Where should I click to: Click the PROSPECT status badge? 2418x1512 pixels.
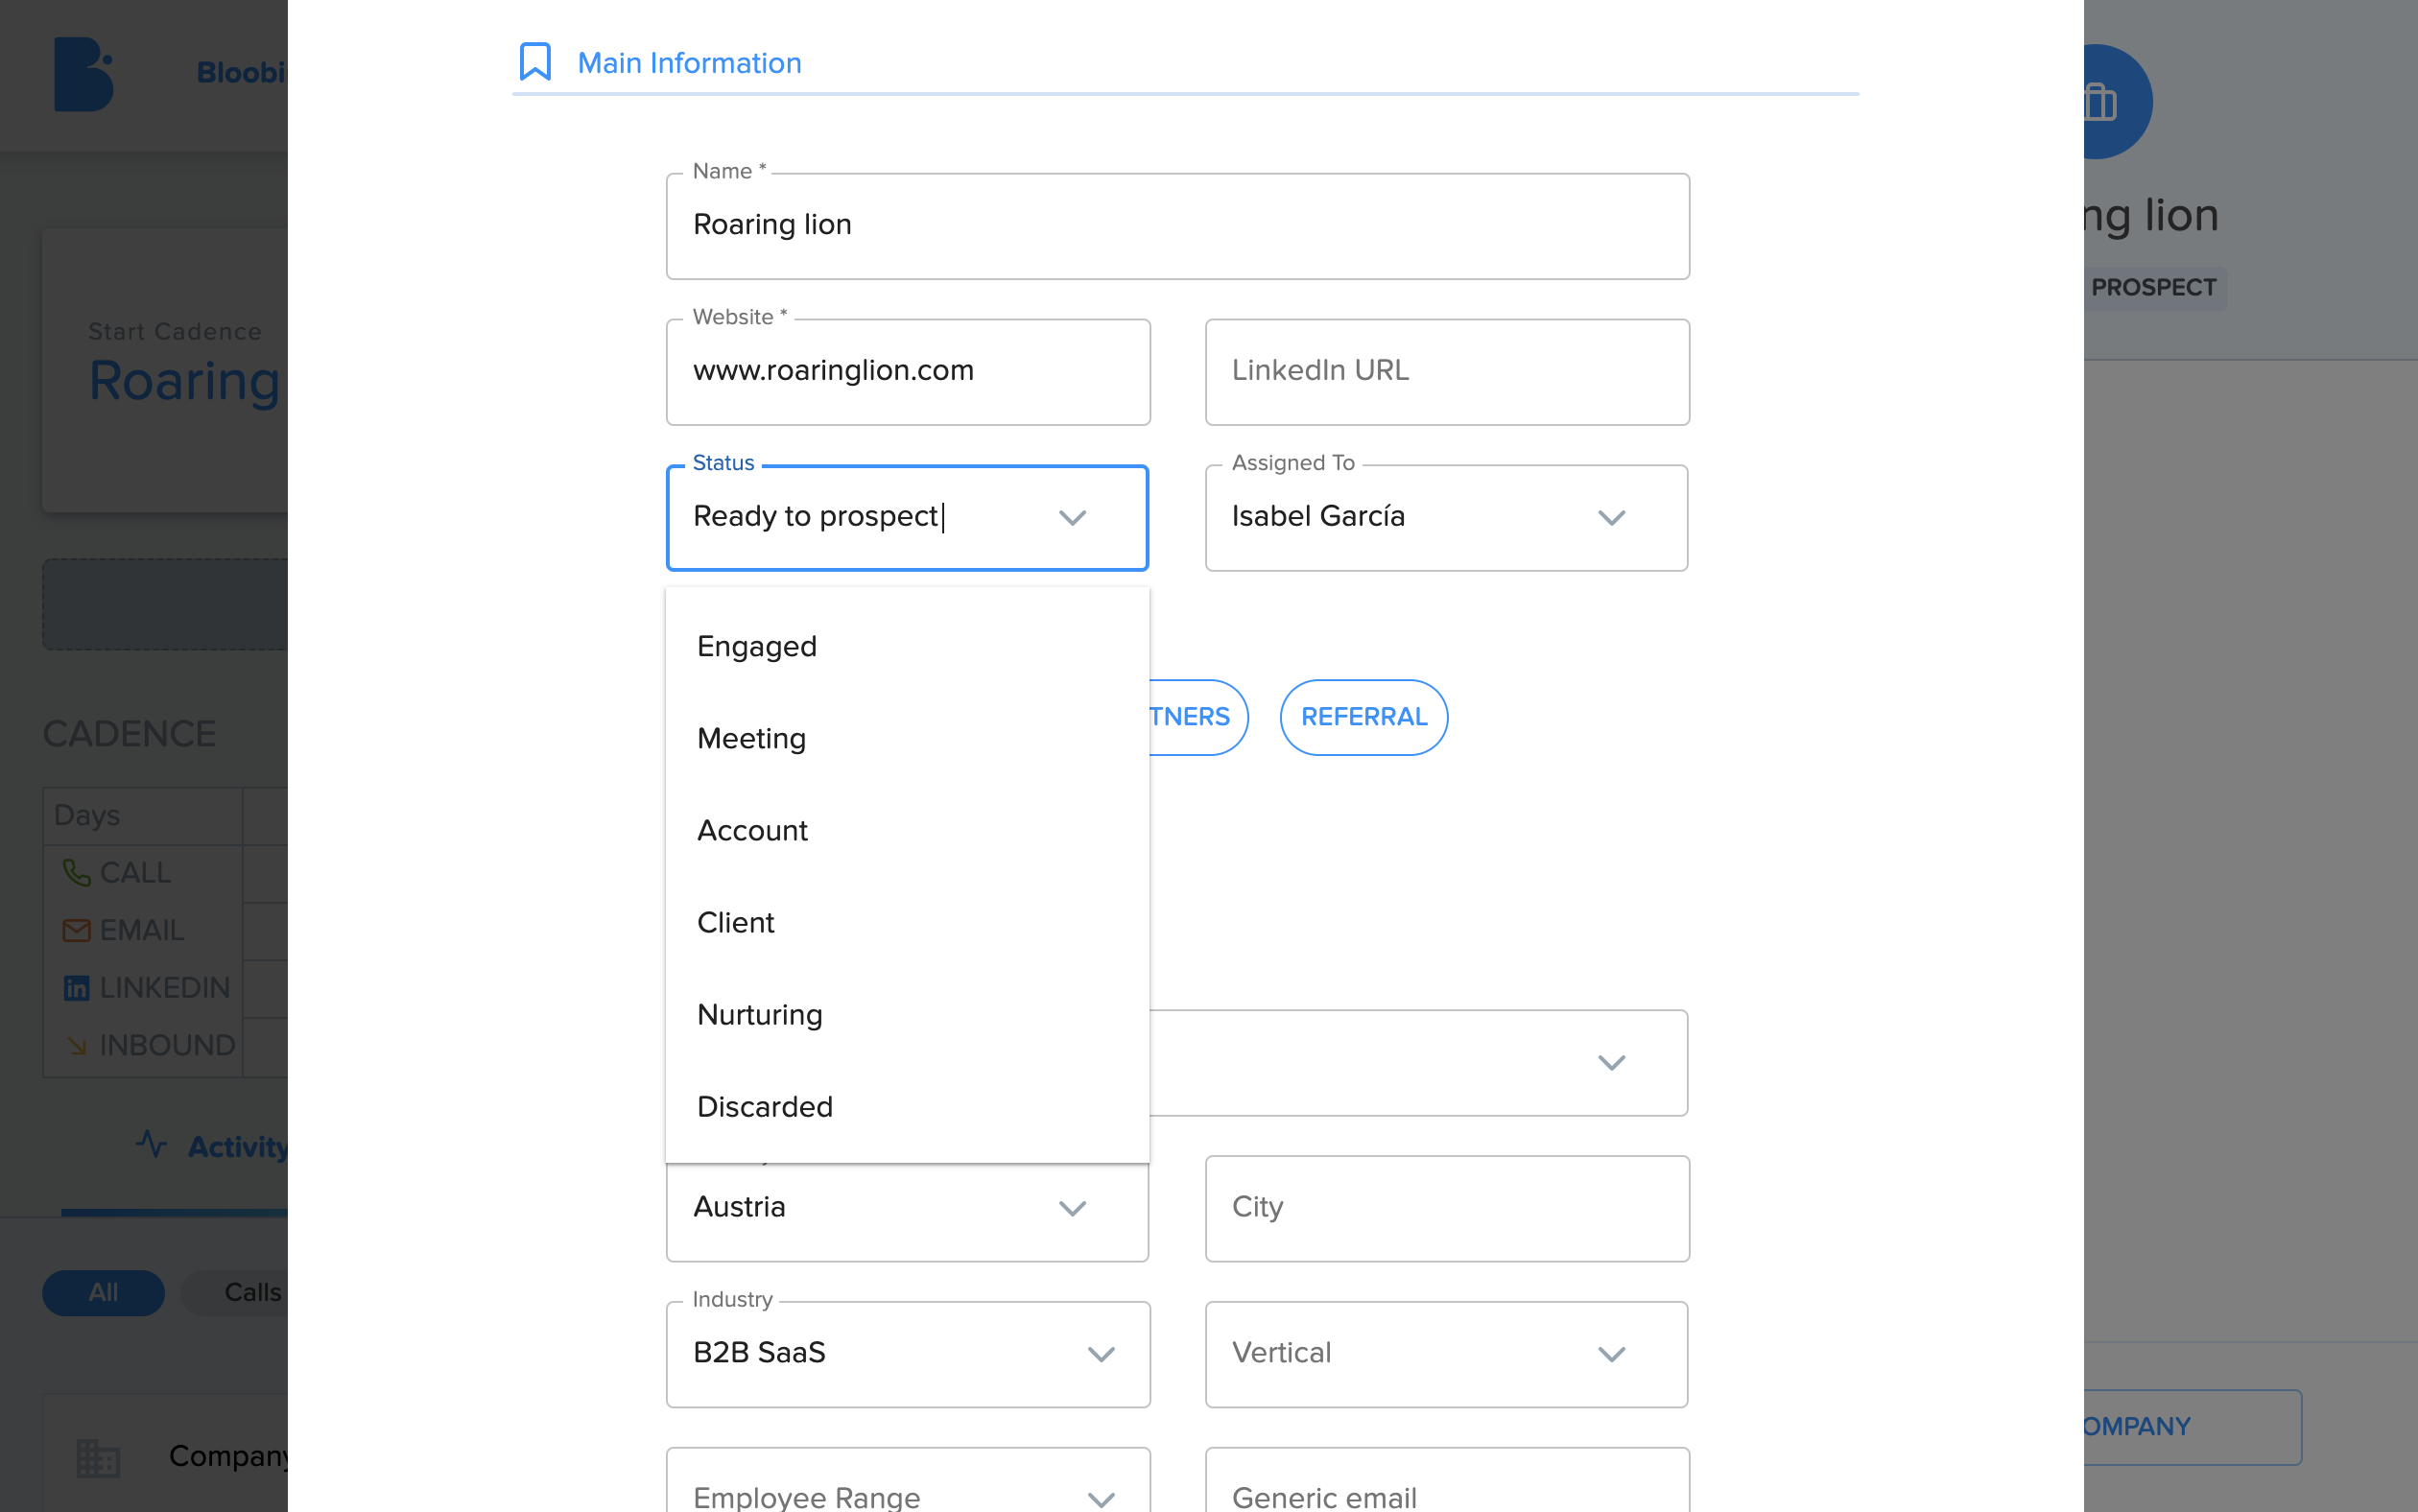pyautogui.click(x=2155, y=287)
